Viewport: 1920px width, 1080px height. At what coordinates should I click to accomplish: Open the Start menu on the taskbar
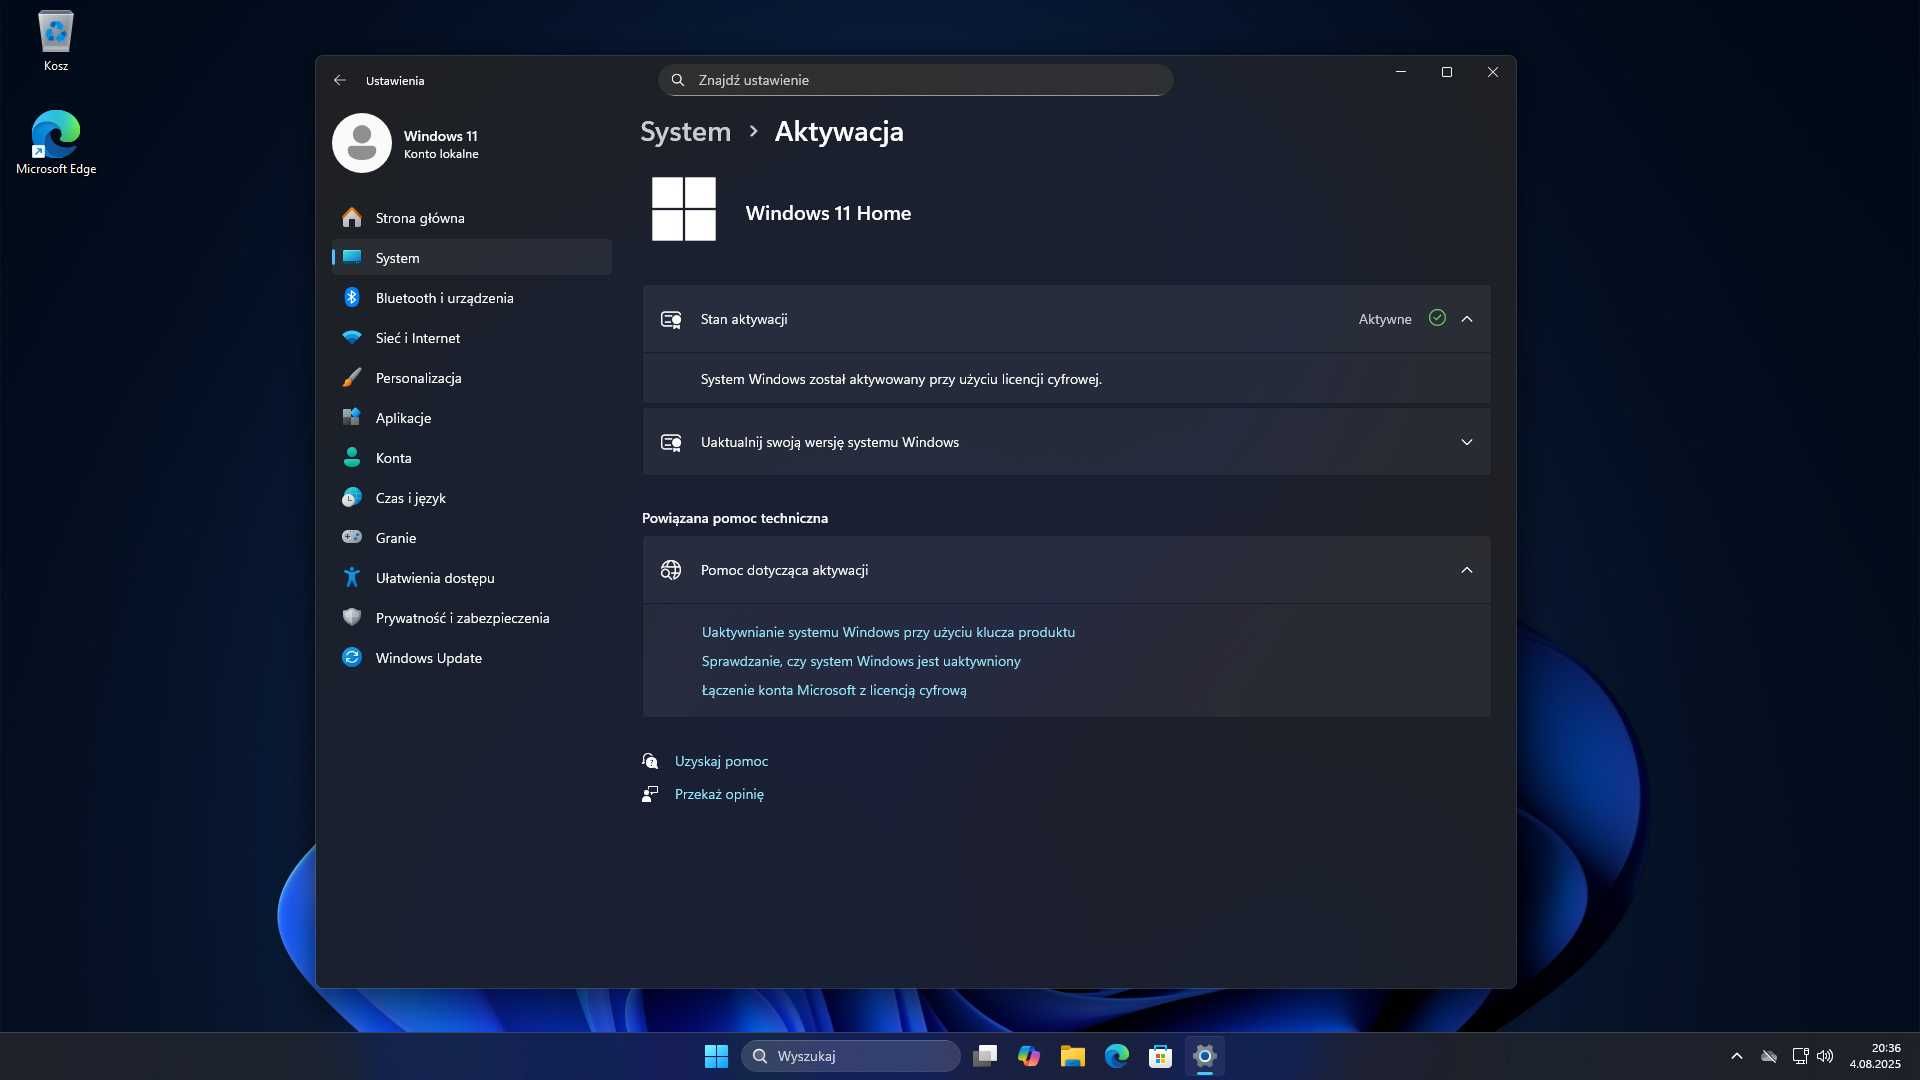coord(716,1056)
